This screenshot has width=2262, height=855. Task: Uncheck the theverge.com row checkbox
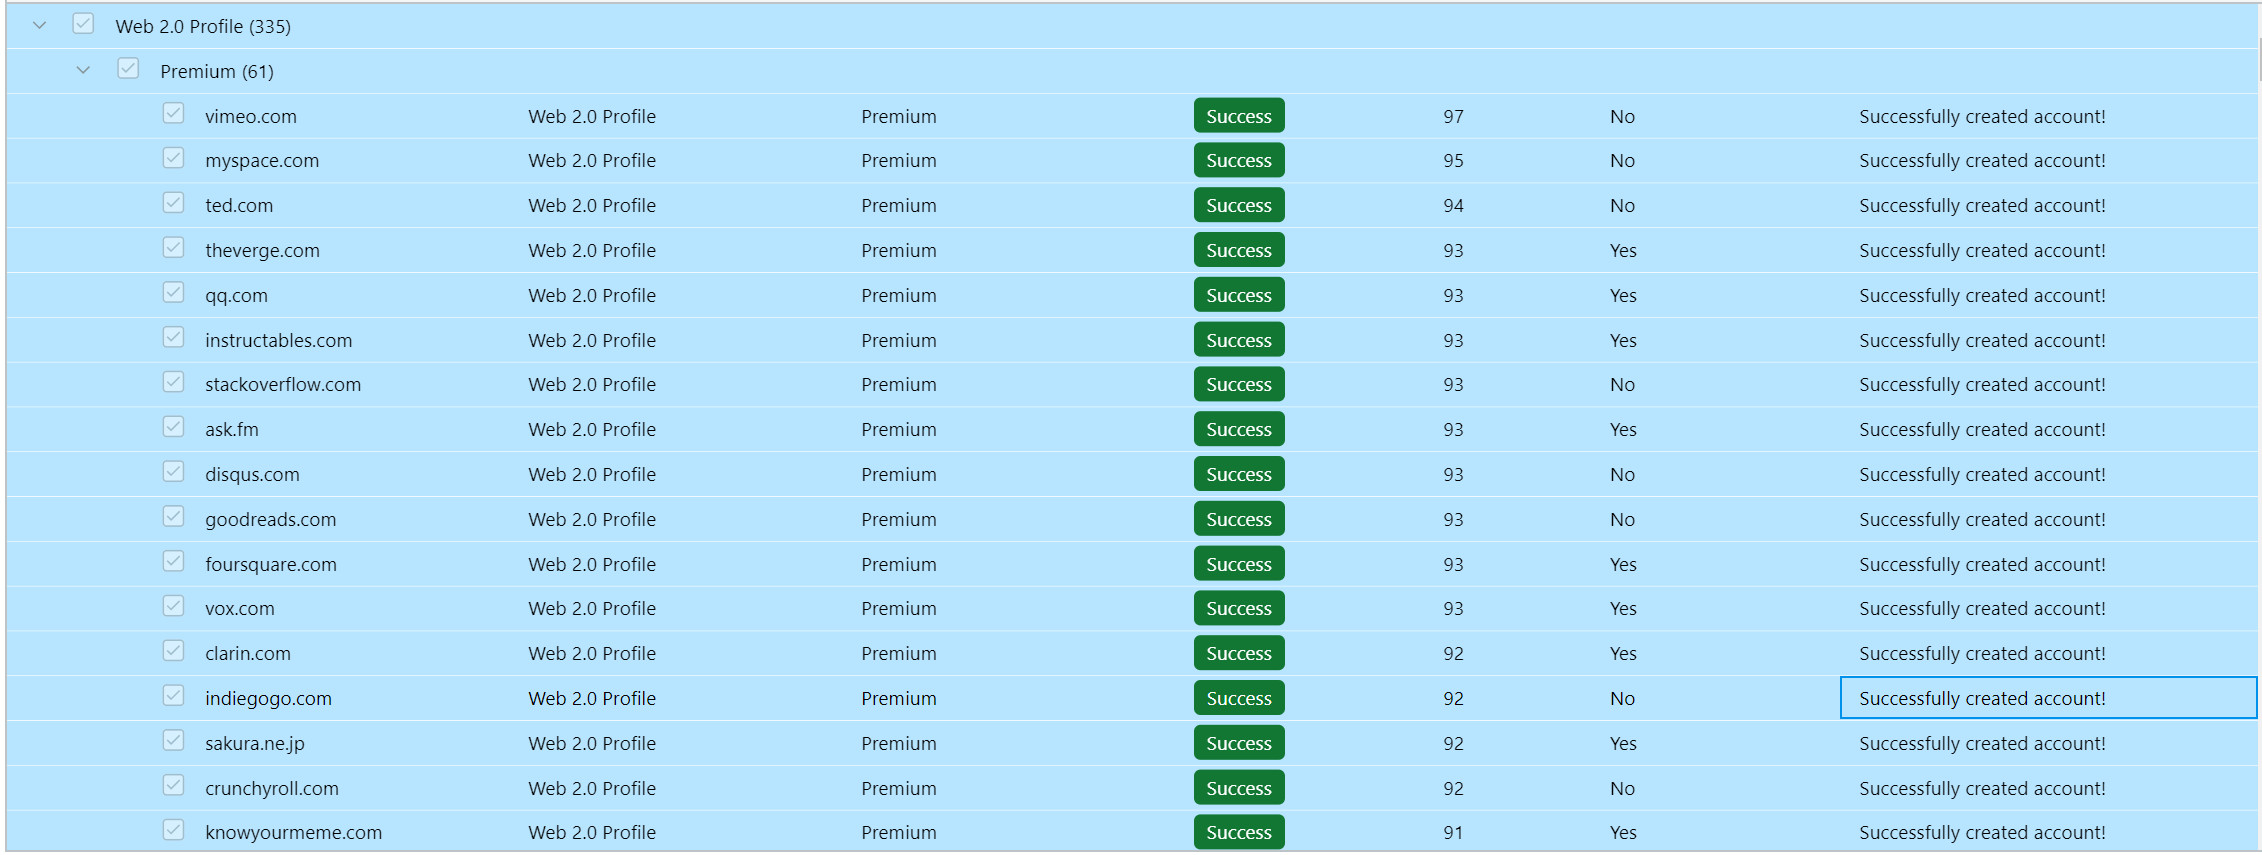coord(173,248)
